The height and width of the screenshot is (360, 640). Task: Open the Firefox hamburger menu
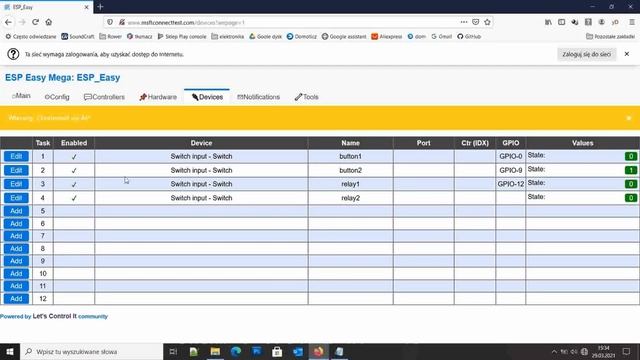631,22
